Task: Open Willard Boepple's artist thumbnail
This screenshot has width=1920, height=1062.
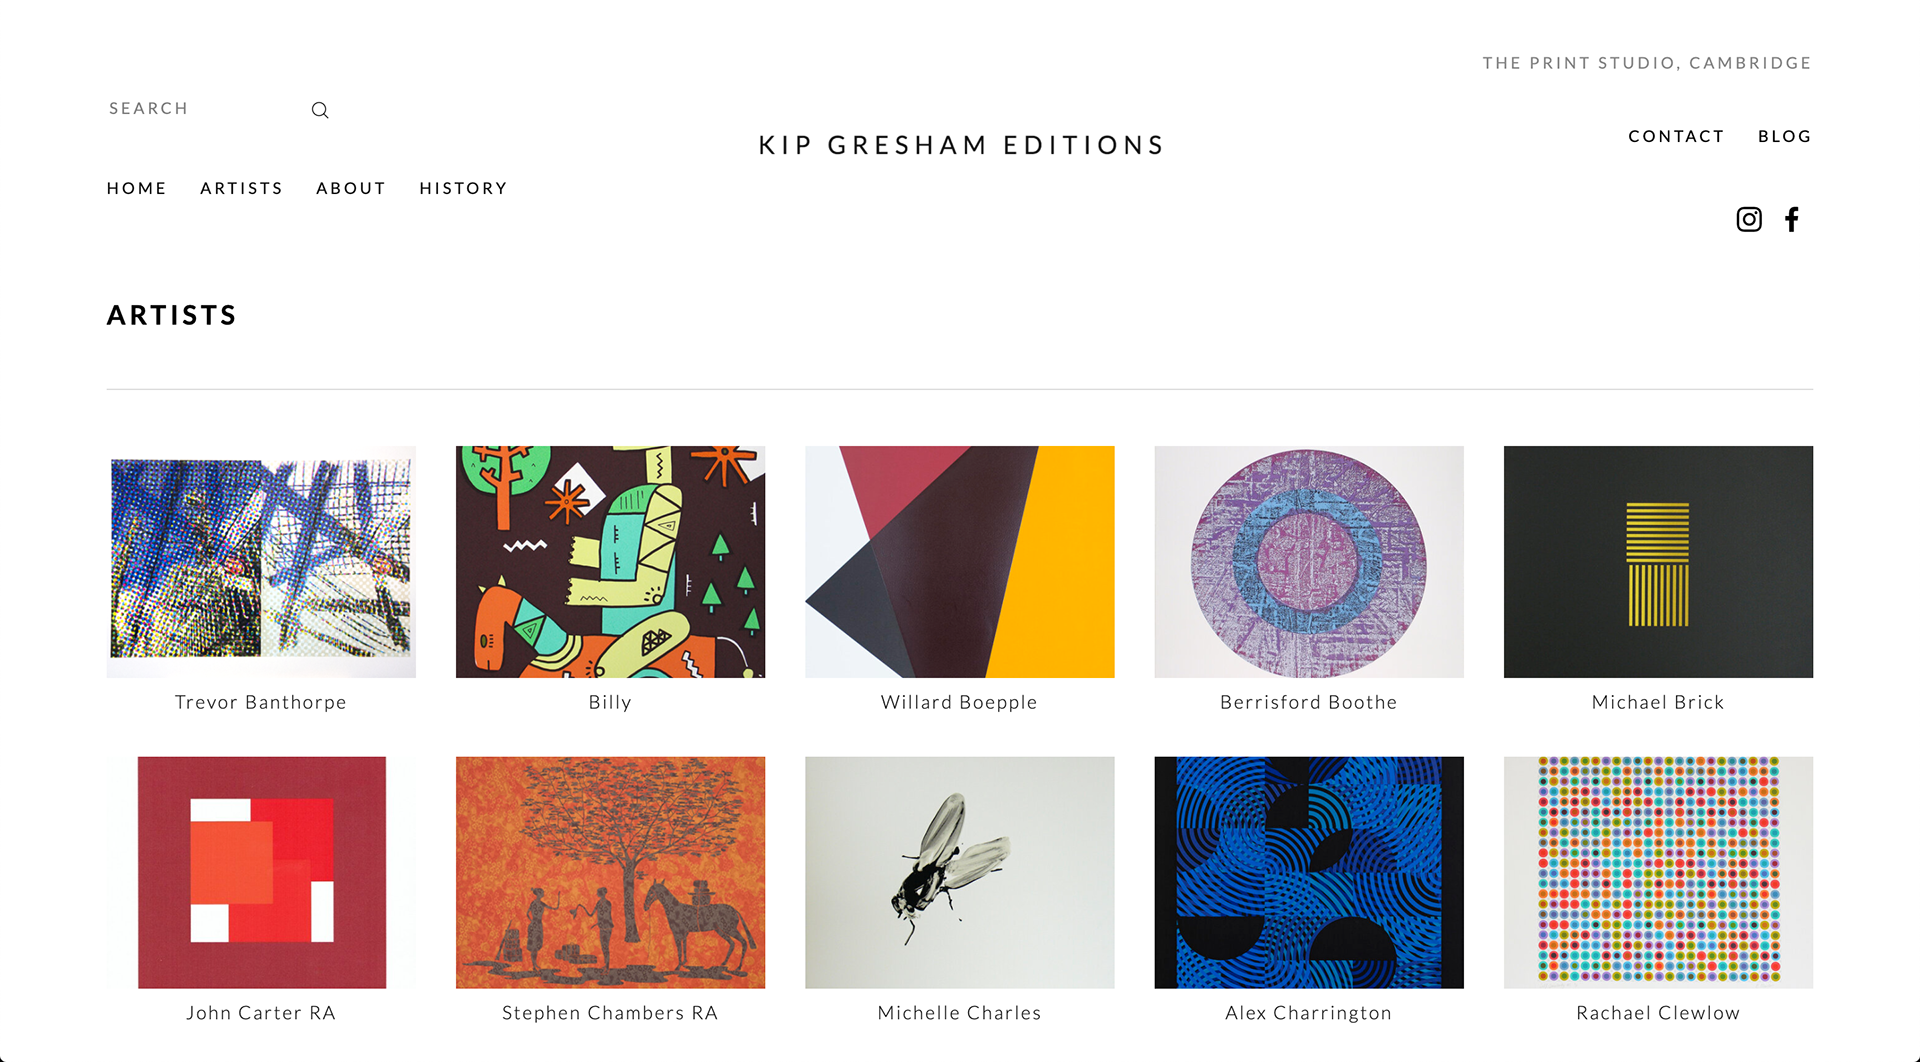Action: pos(959,562)
